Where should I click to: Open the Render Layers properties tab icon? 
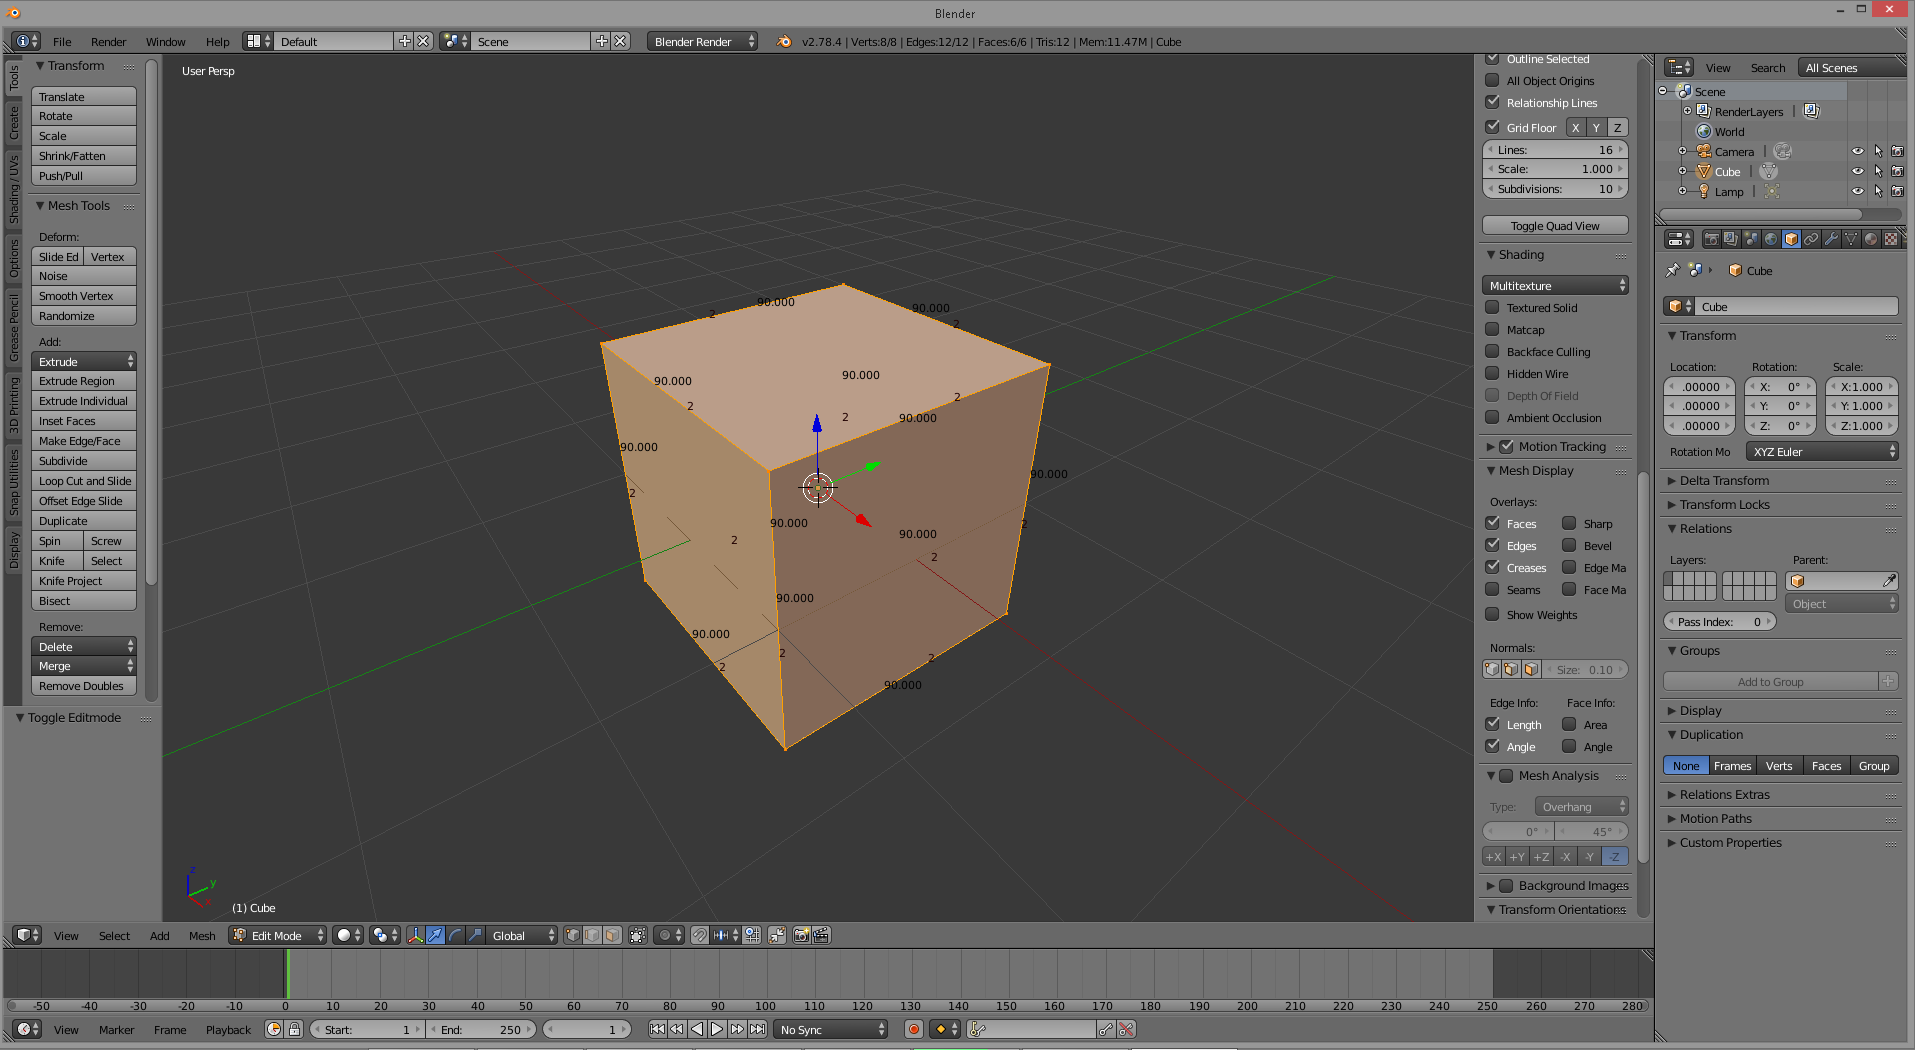click(1731, 239)
